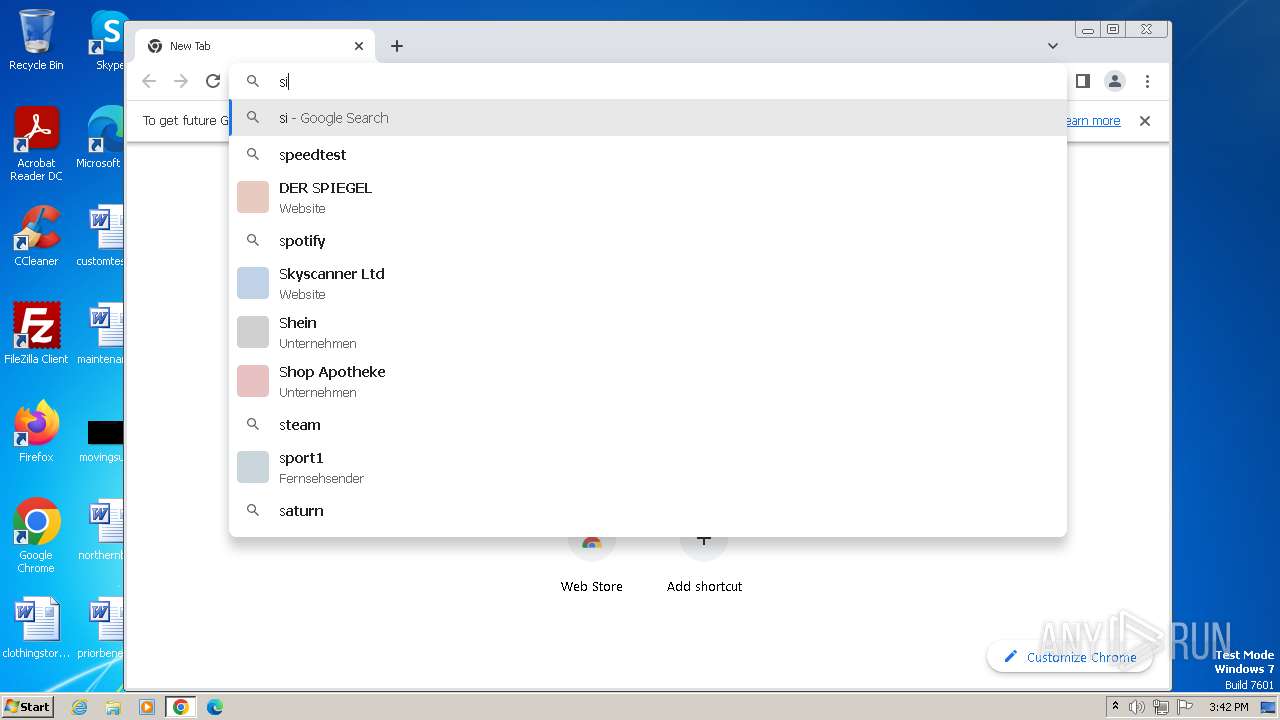Viewport: 1280px width, 720px height.
Task: Dismiss the info bar with X
Action: coord(1145,121)
